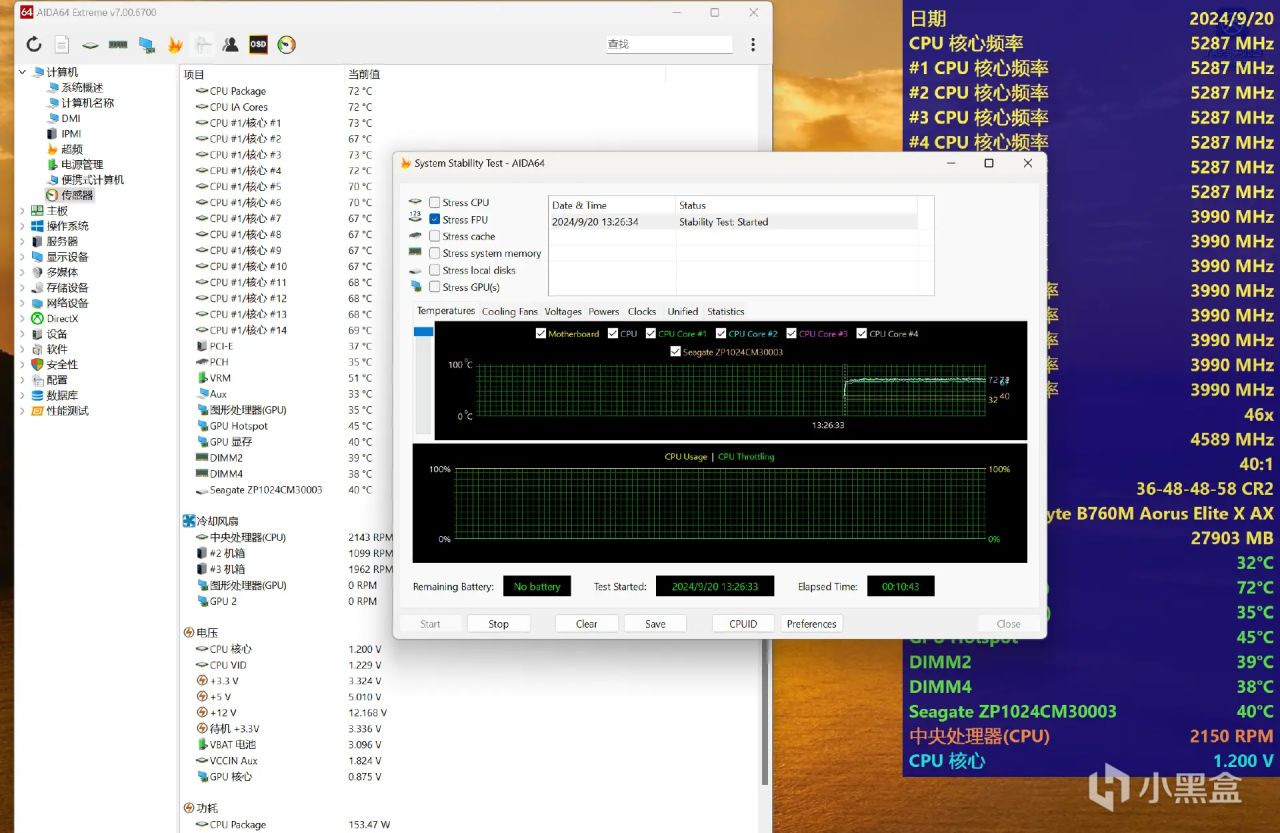The image size is (1280, 833).
Task: Launch stability test via flame toolbar icon
Action: pos(175,44)
